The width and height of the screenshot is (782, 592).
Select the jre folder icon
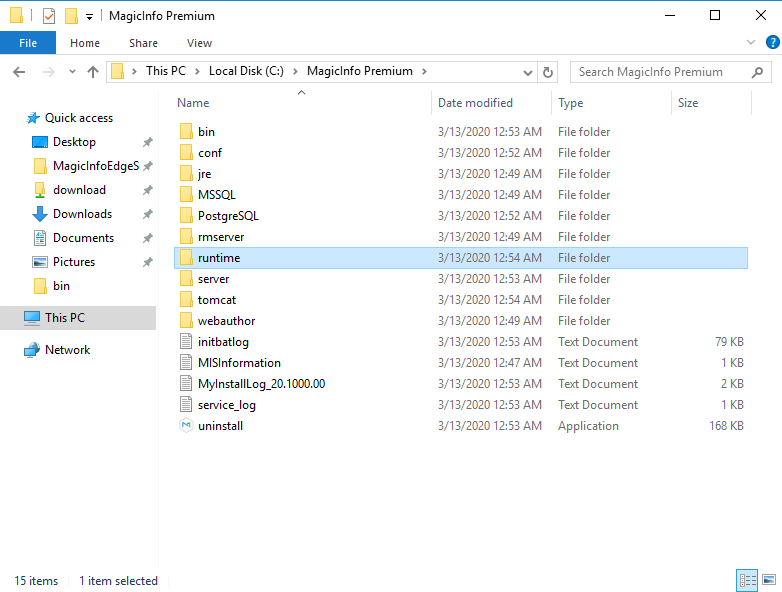[186, 174]
